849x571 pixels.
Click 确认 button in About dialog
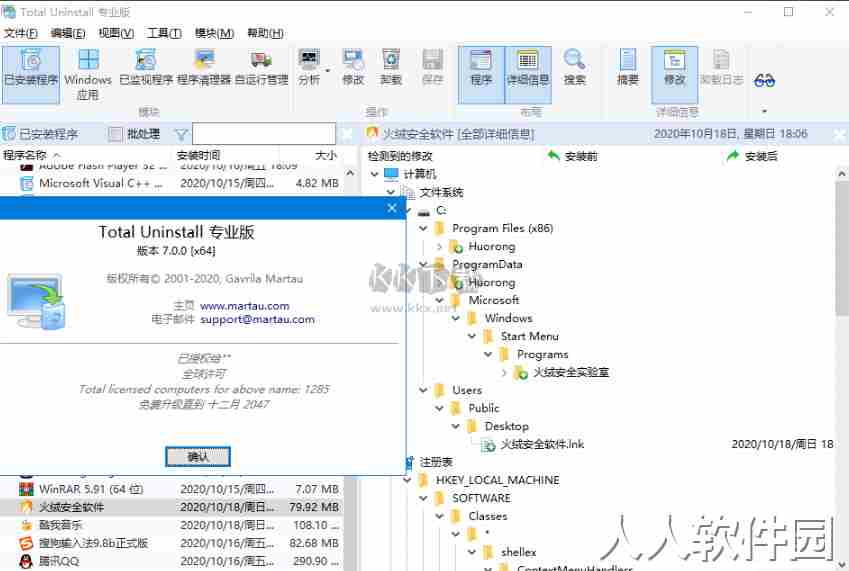pos(198,456)
